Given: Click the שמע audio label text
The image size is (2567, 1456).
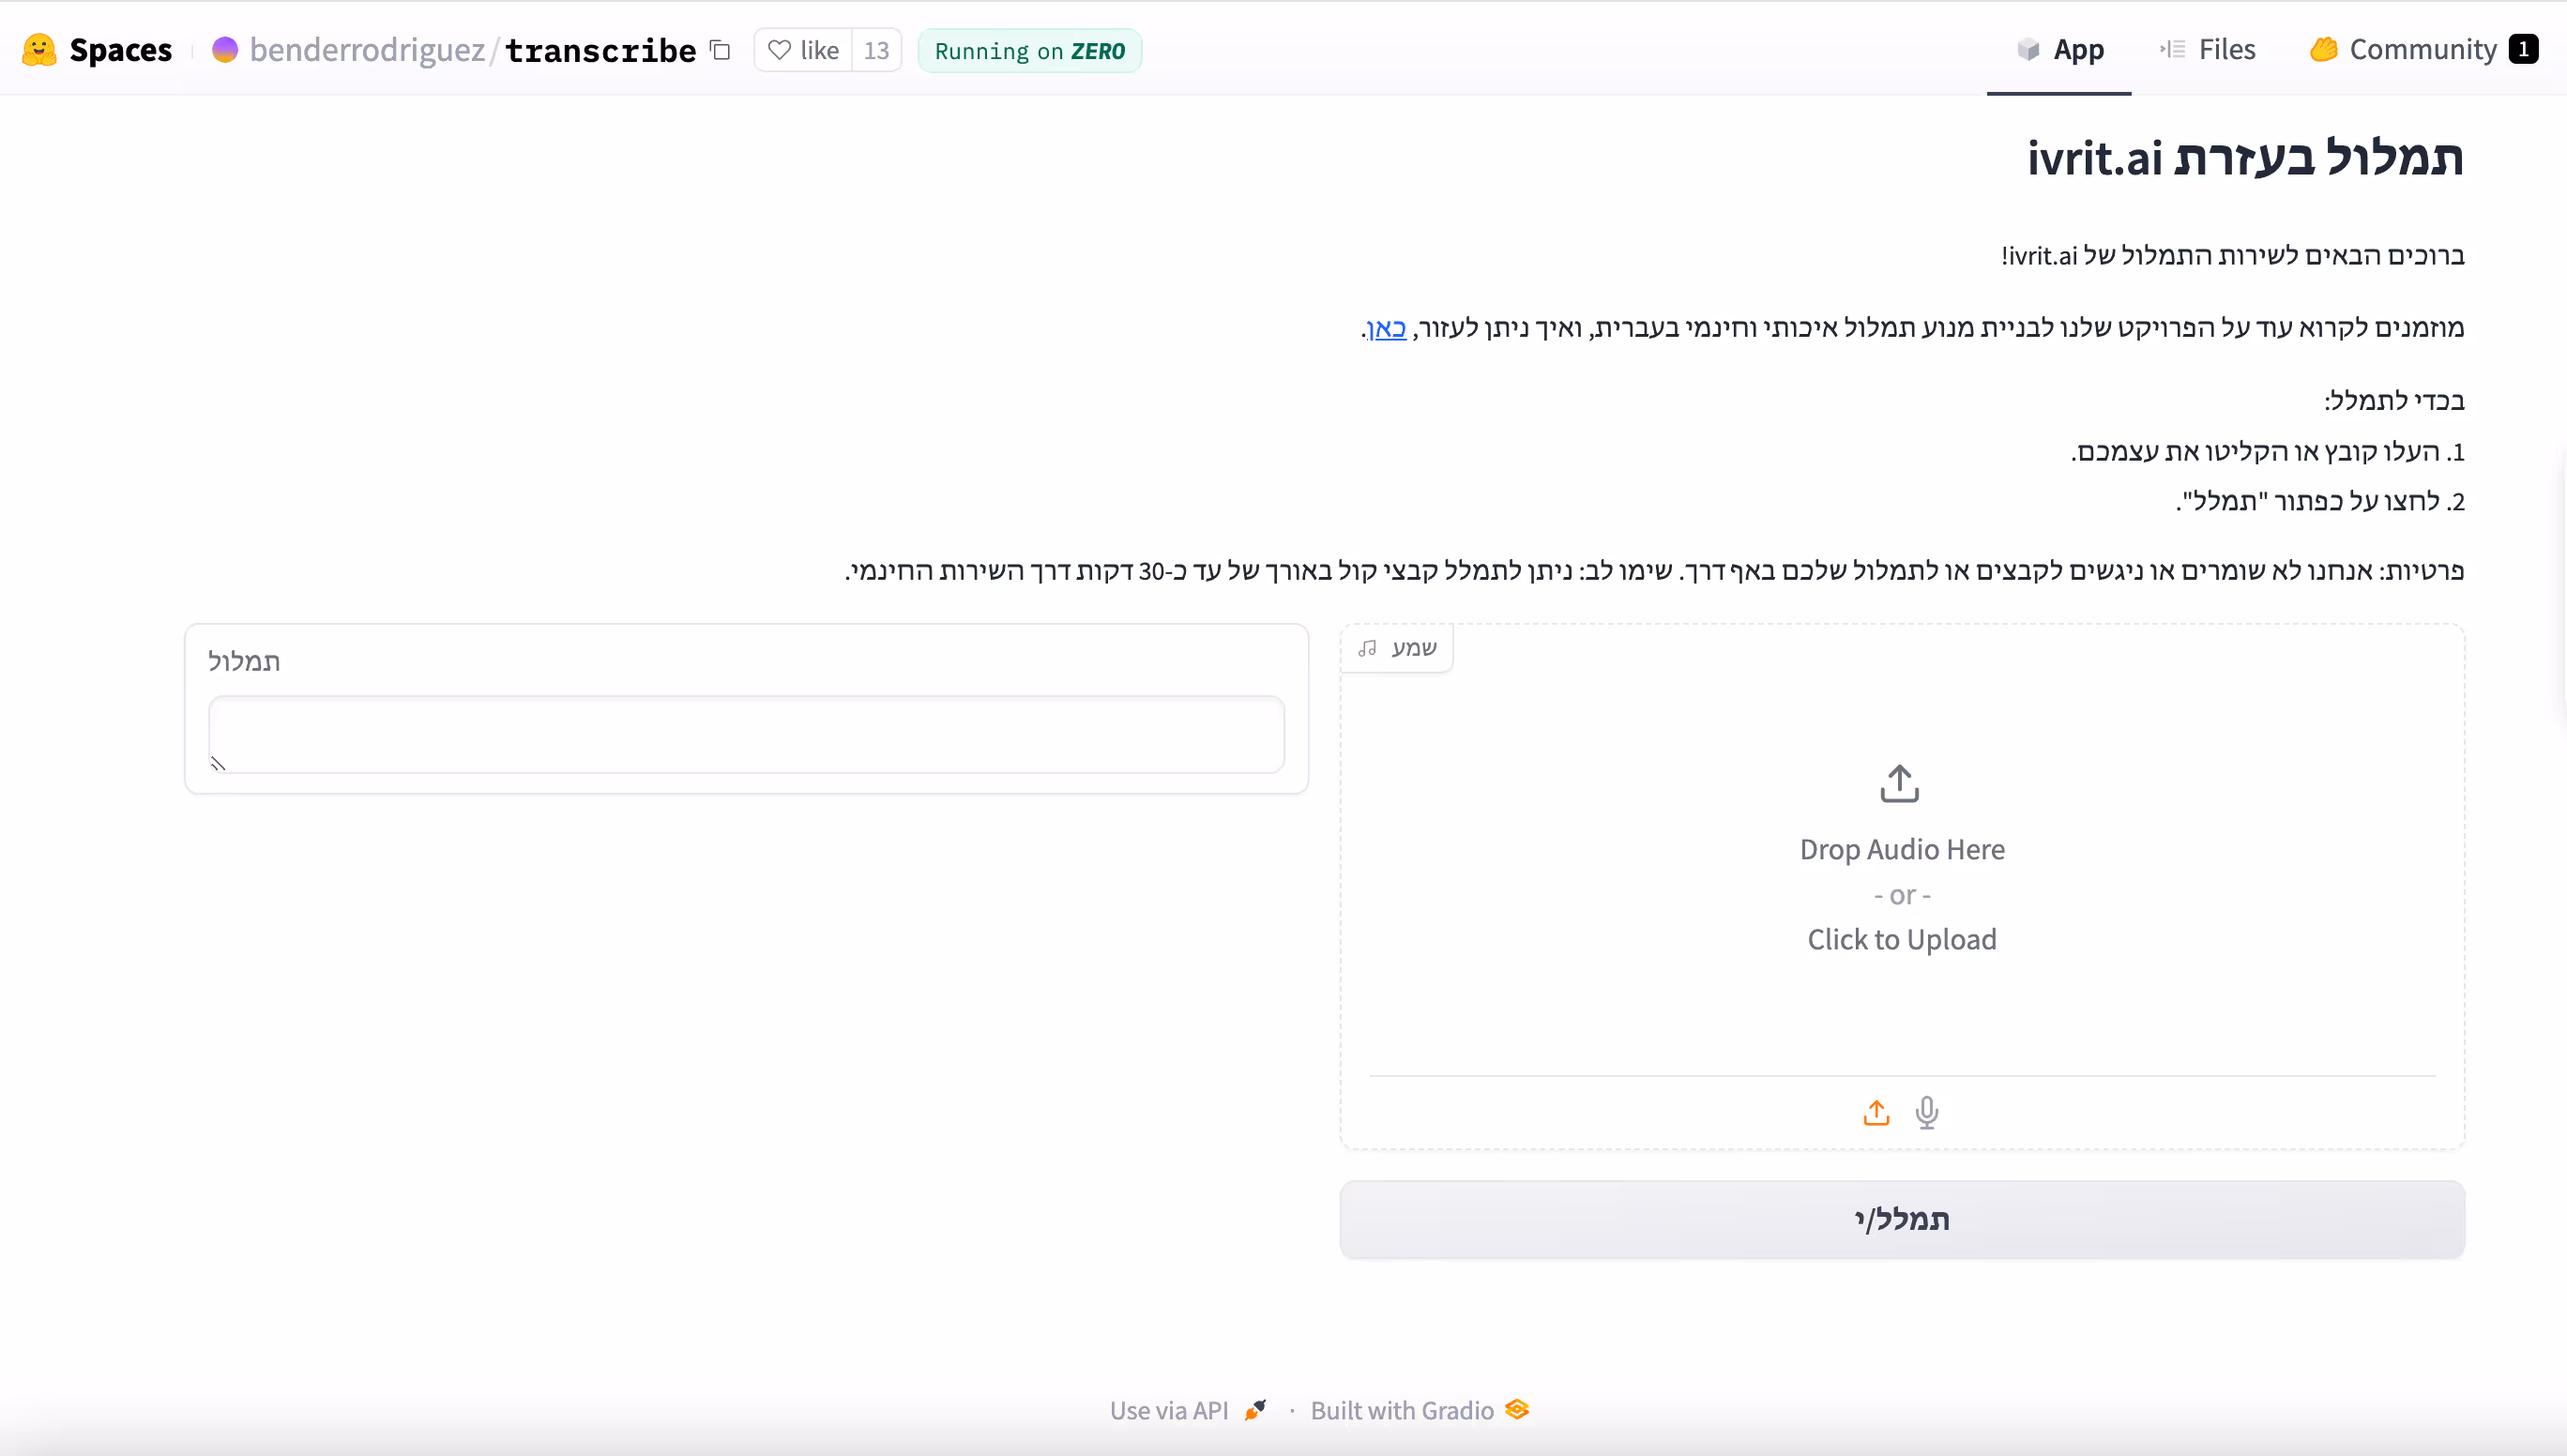Looking at the screenshot, I should click(1414, 648).
